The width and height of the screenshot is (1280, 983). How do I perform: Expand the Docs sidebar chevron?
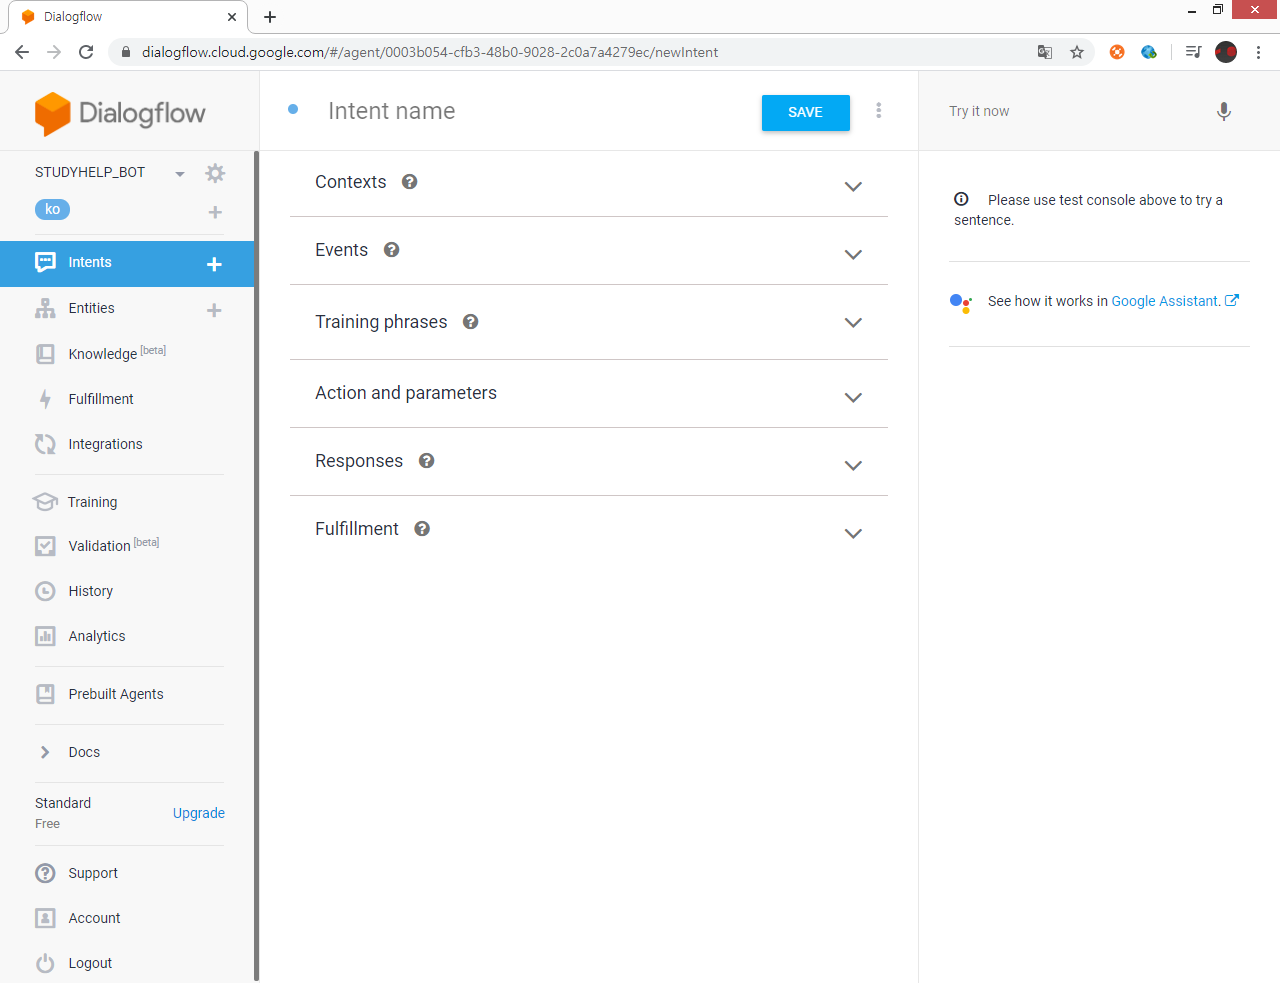coord(45,752)
